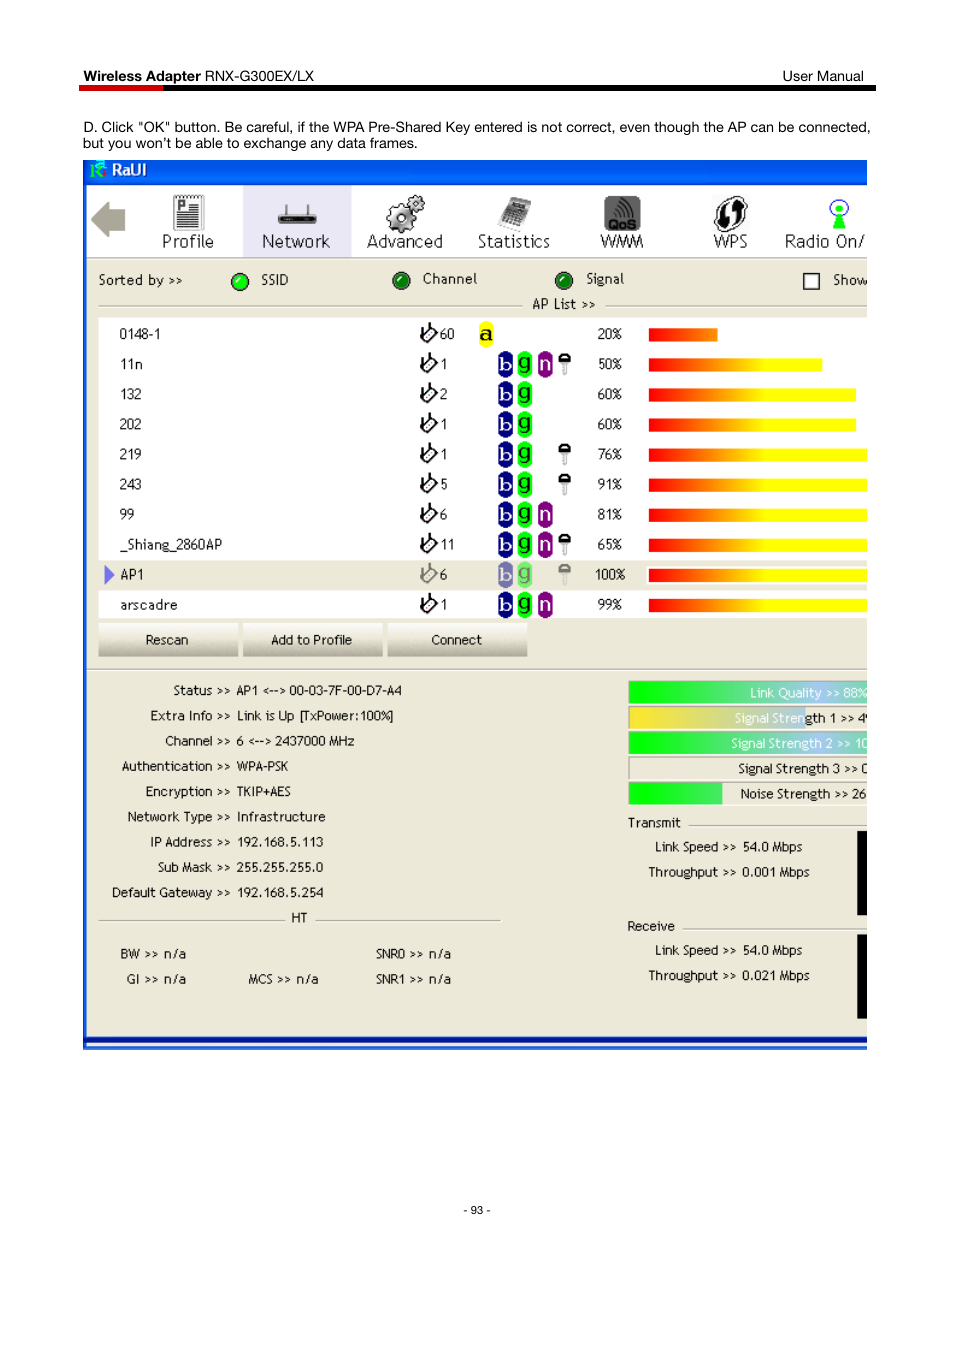Click the channel 5 icon in the 243 row

pyautogui.click(x=429, y=483)
